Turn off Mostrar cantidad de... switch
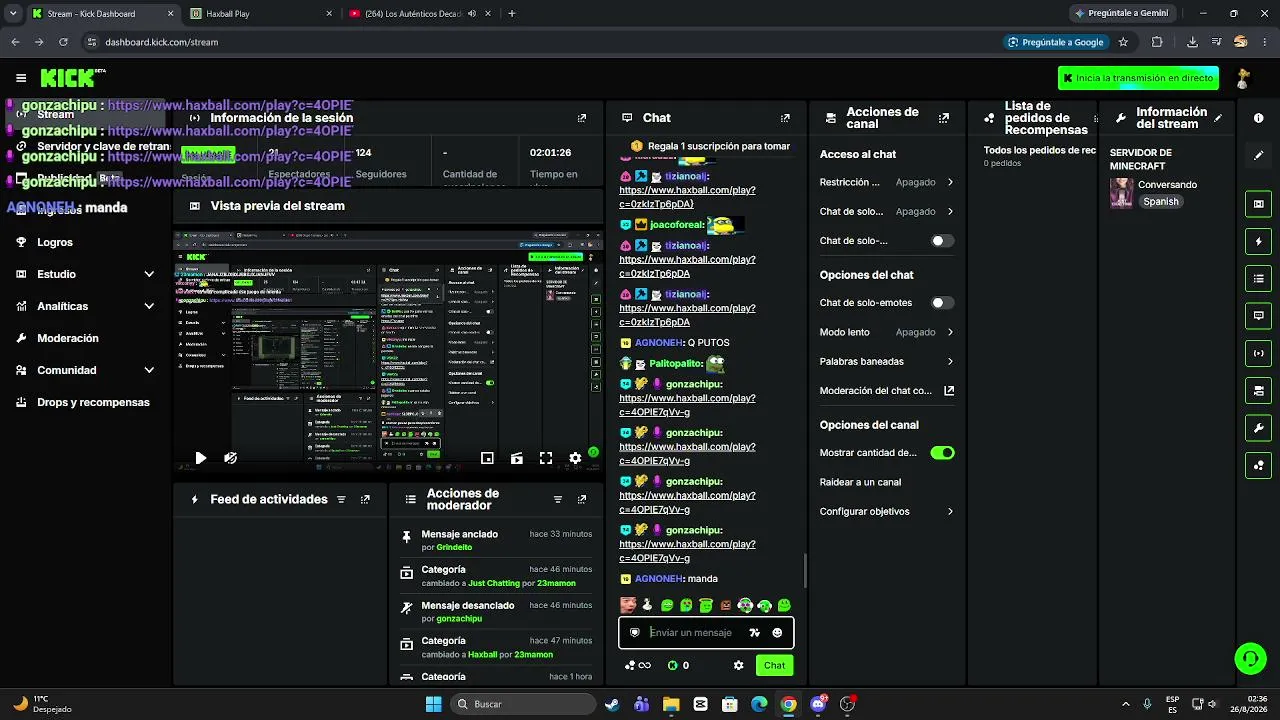The width and height of the screenshot is (1280, 720). click(942, 453)
